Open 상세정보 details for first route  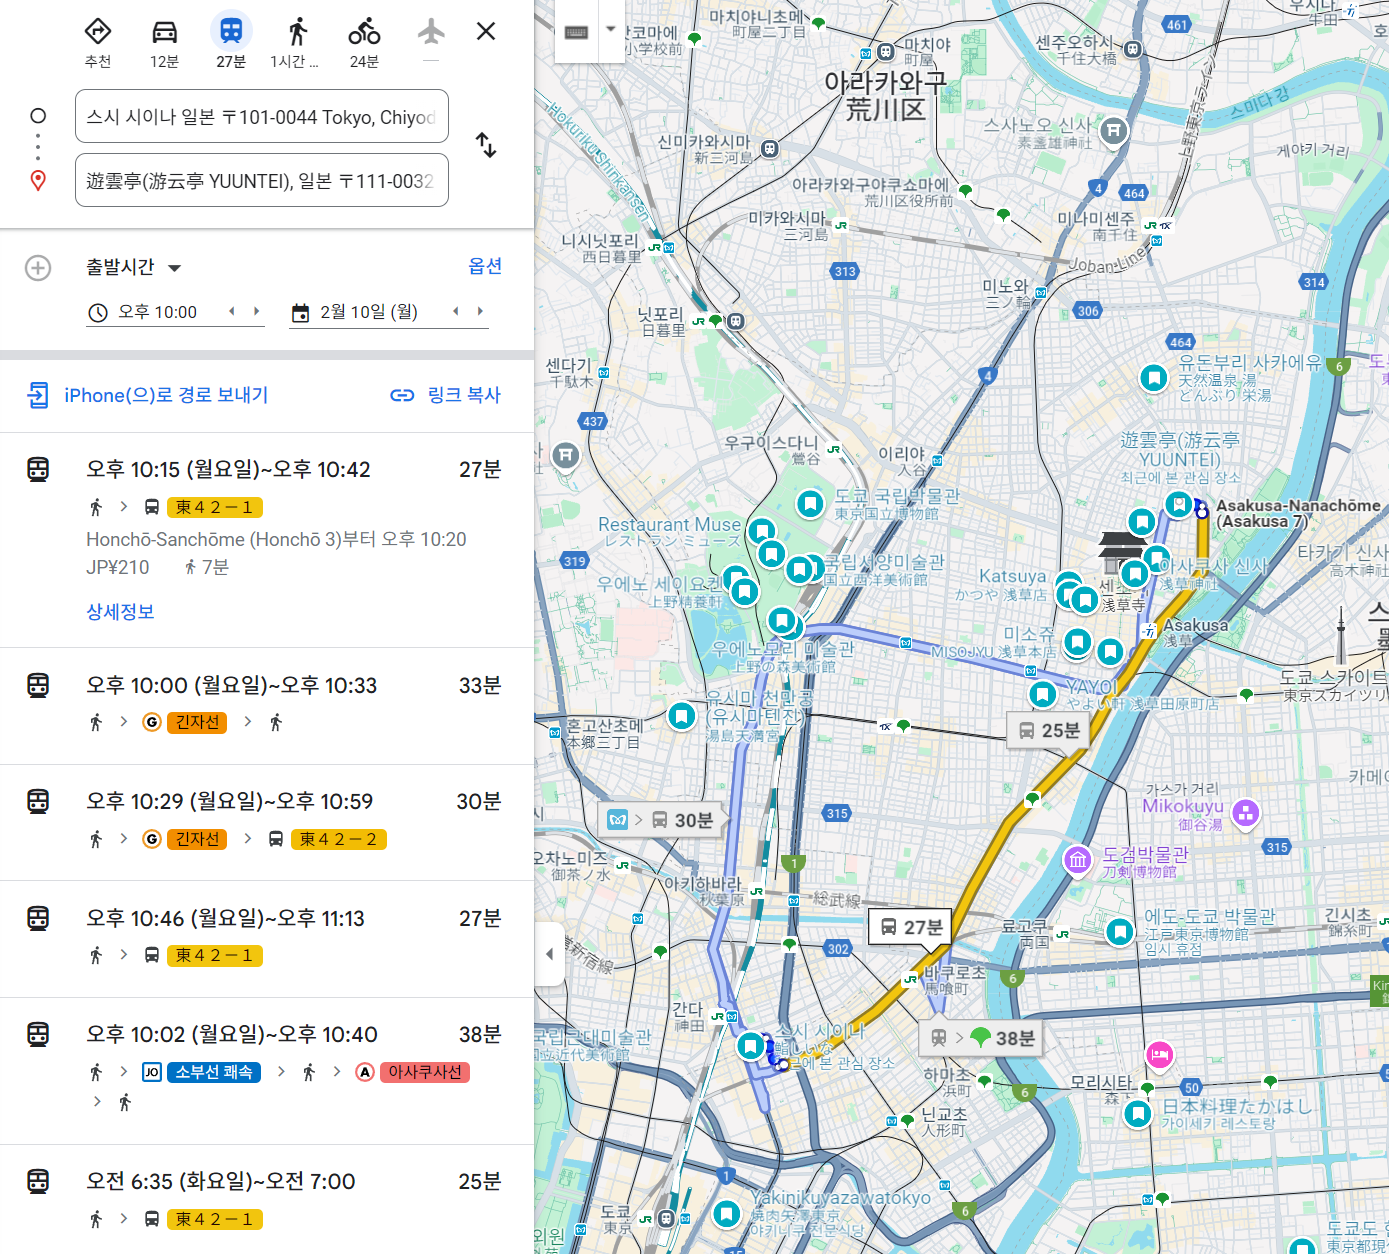(120, 611)
